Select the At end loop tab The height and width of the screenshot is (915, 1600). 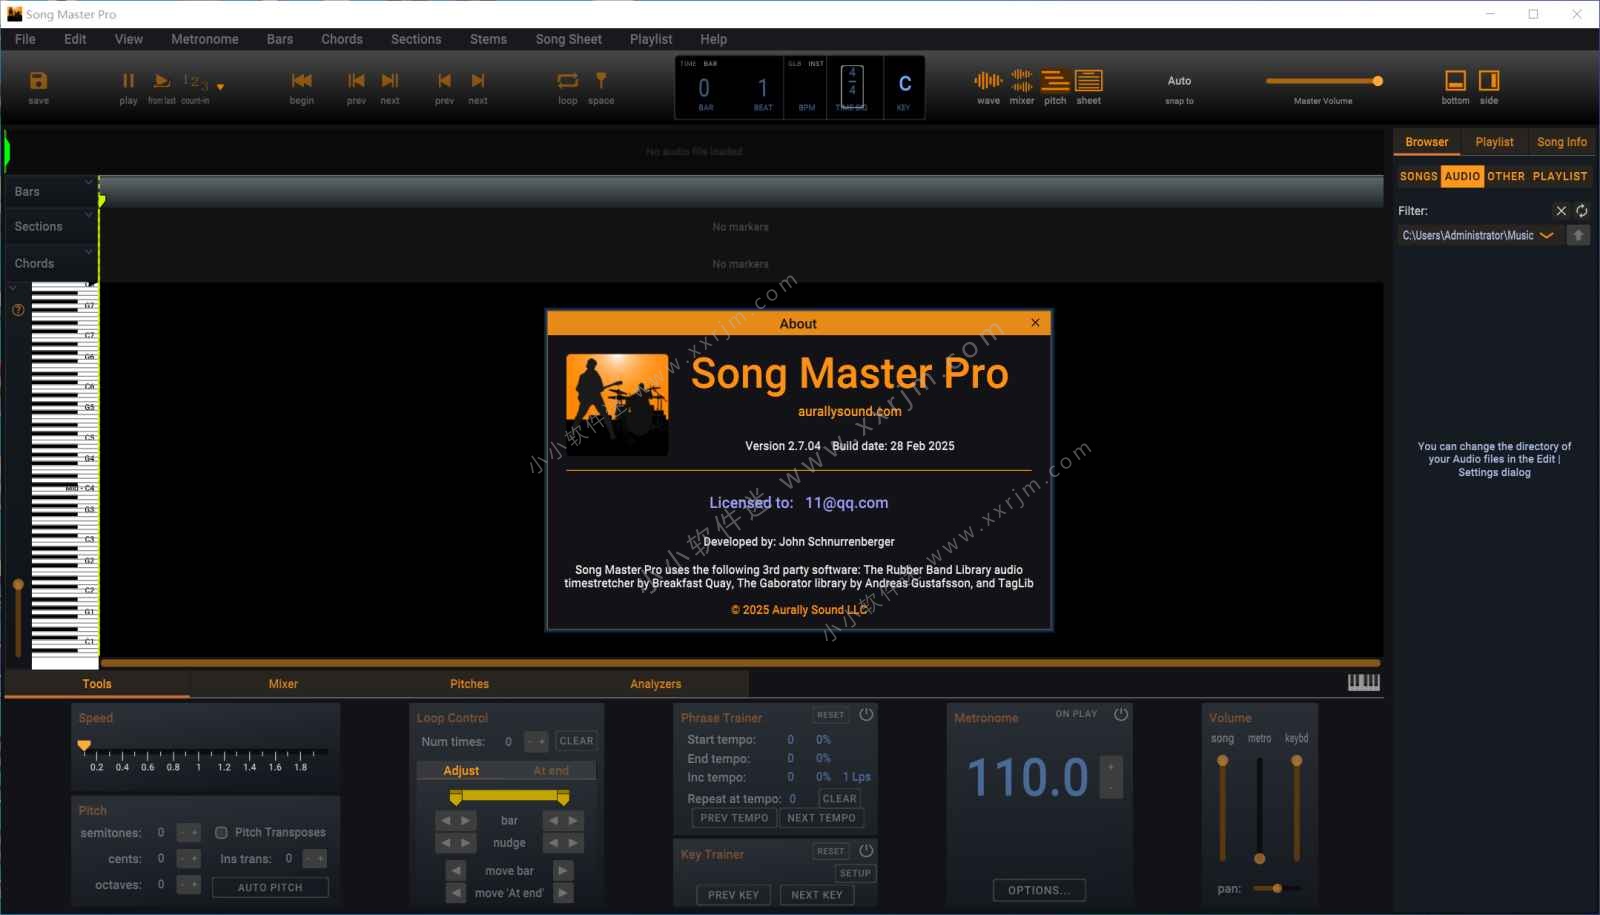tap(551, 771)
